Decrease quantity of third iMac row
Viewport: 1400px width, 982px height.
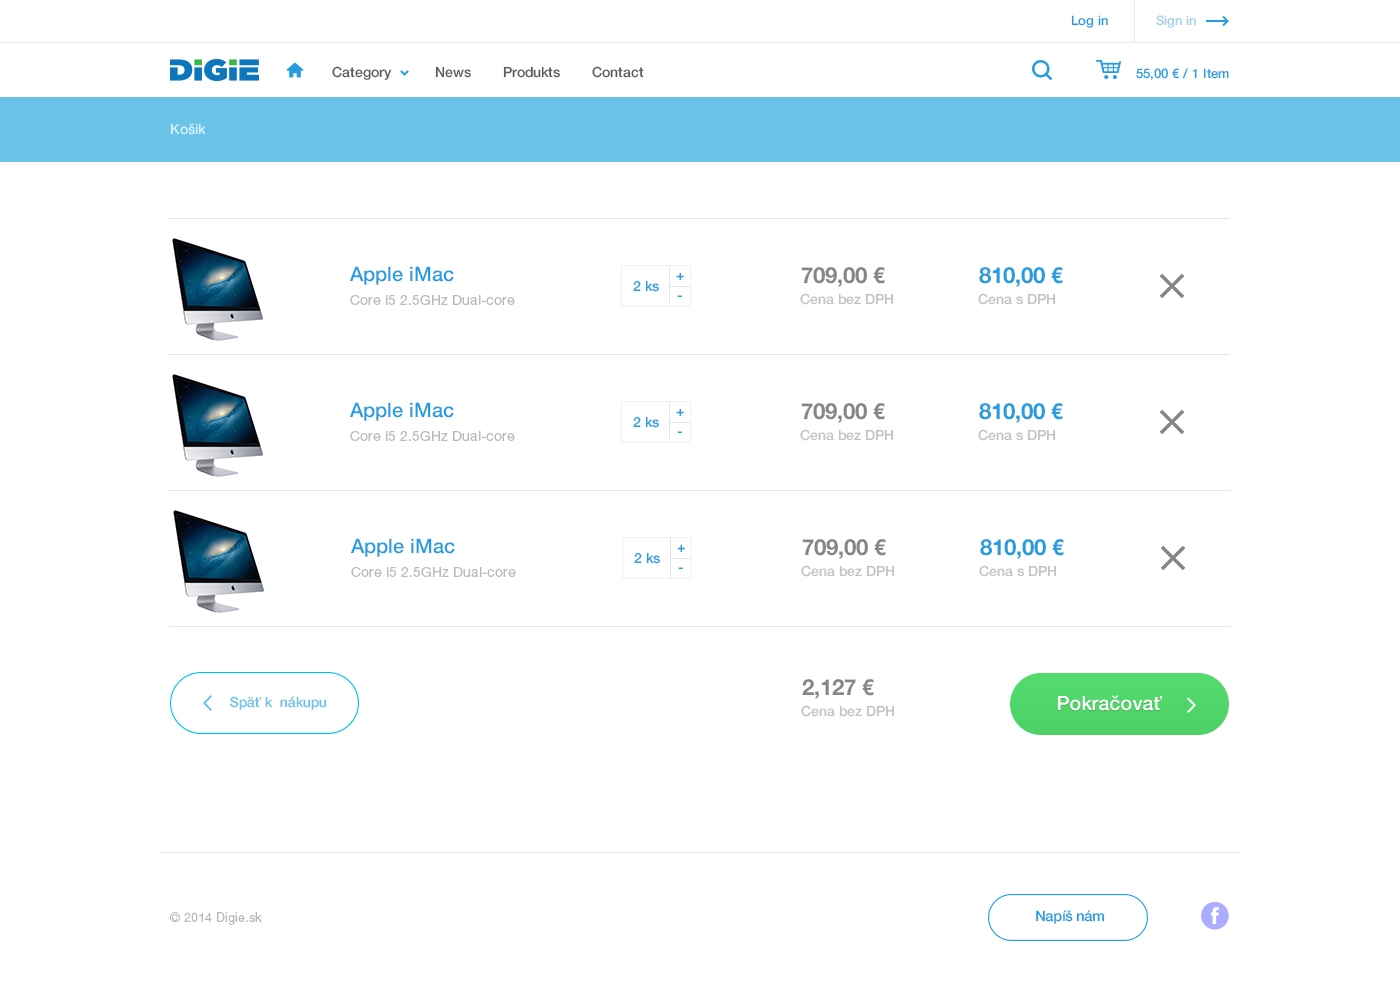(x=681, y=568)
